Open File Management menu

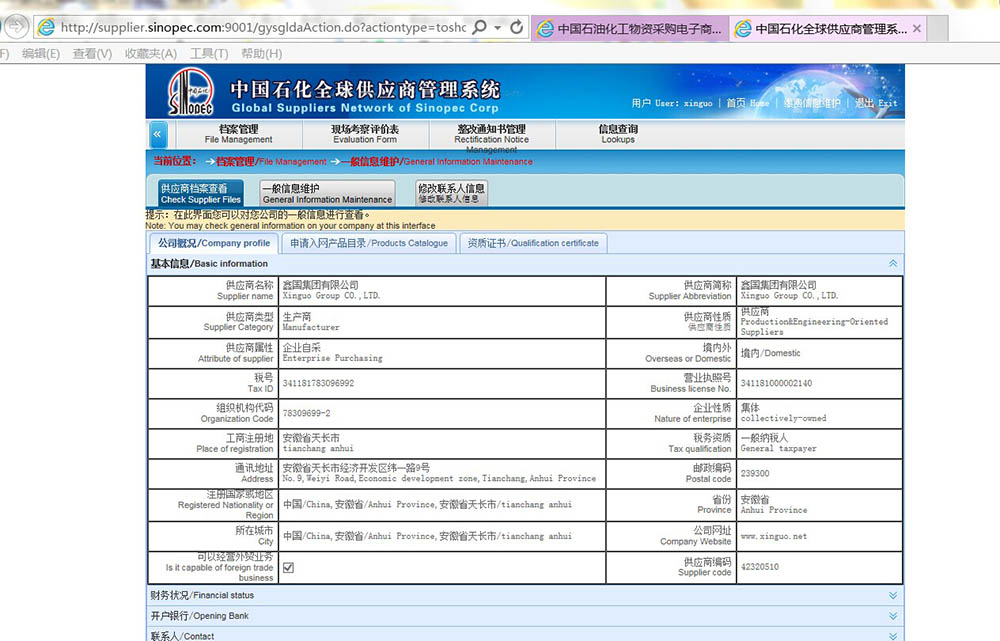tap(238, 134)
